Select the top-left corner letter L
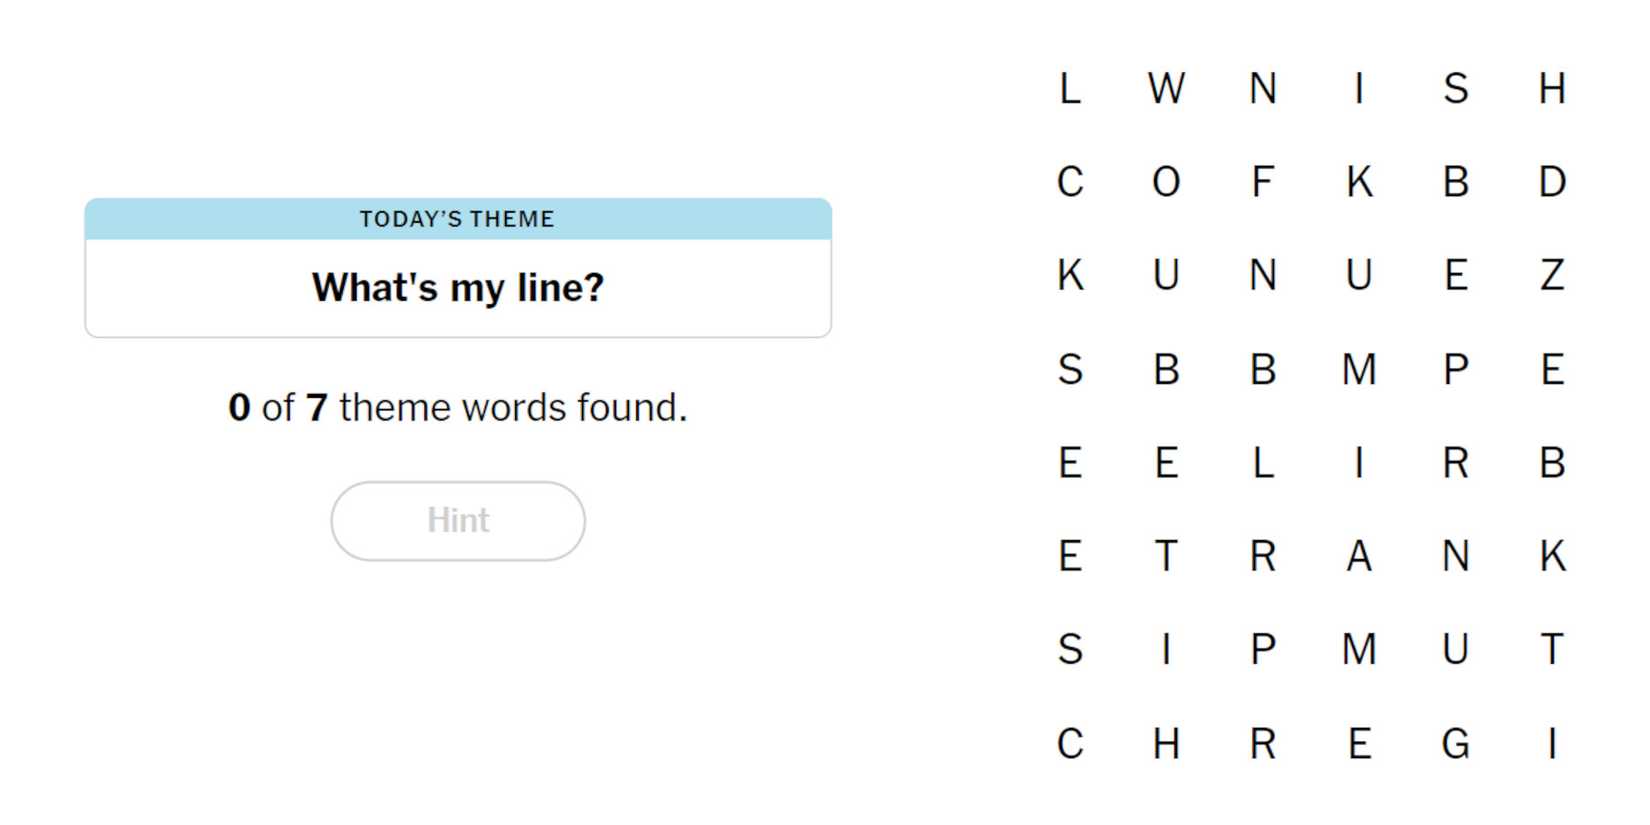This screenshot has width=1650, height=825. click(x=1069, y=89)
